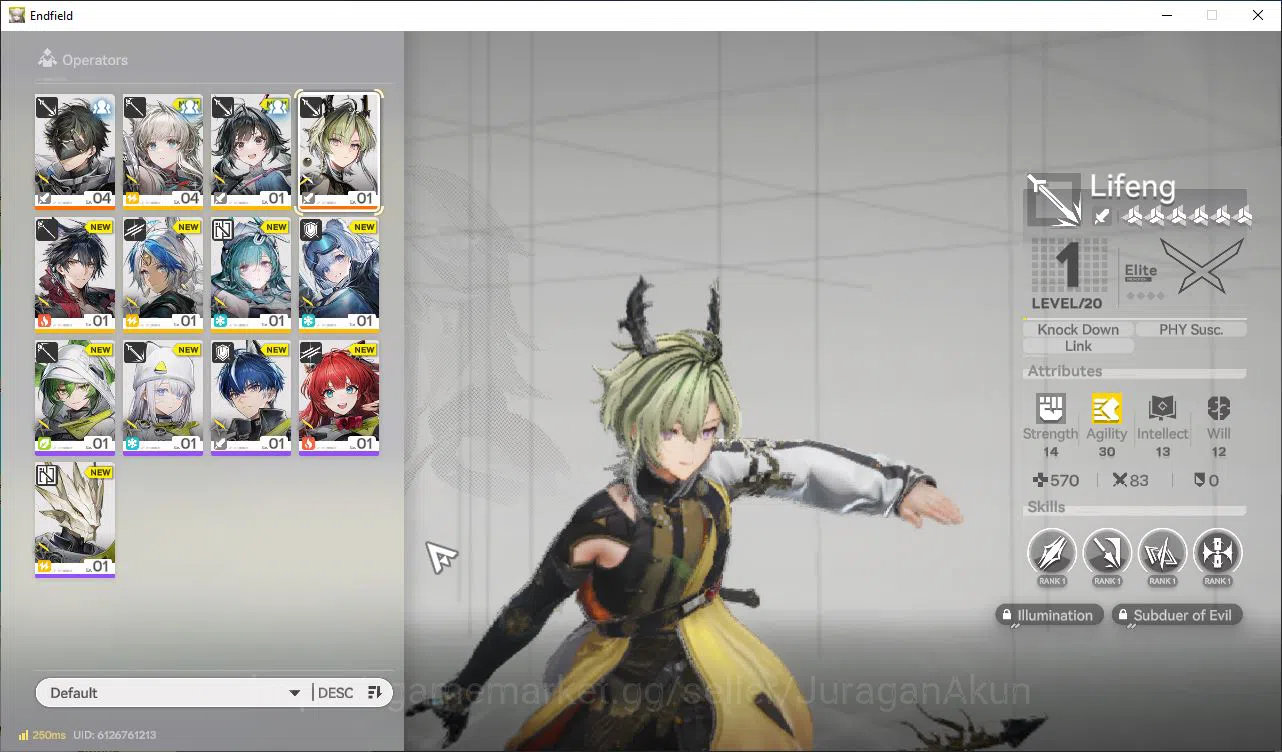
Task: Click the Operators panel title text
Action: click(95, 60)
